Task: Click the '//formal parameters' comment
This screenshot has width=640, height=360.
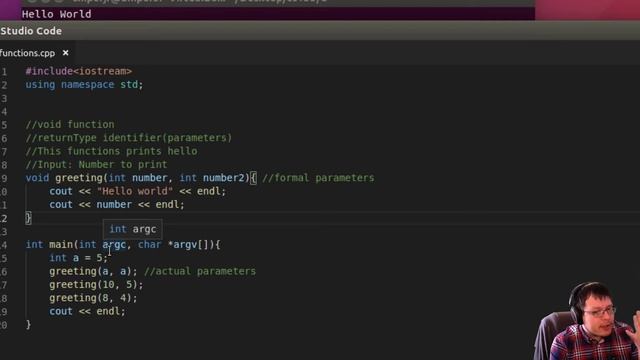Action: pyautogui.click(x=318, y=178)
